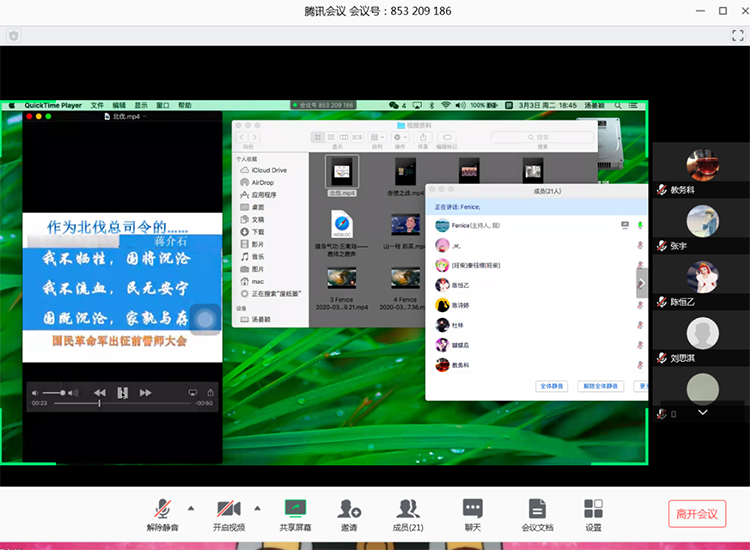The image size is (750, 550).
Task: Expand video options arrow beside 开启视频
Action: (257, 507)
